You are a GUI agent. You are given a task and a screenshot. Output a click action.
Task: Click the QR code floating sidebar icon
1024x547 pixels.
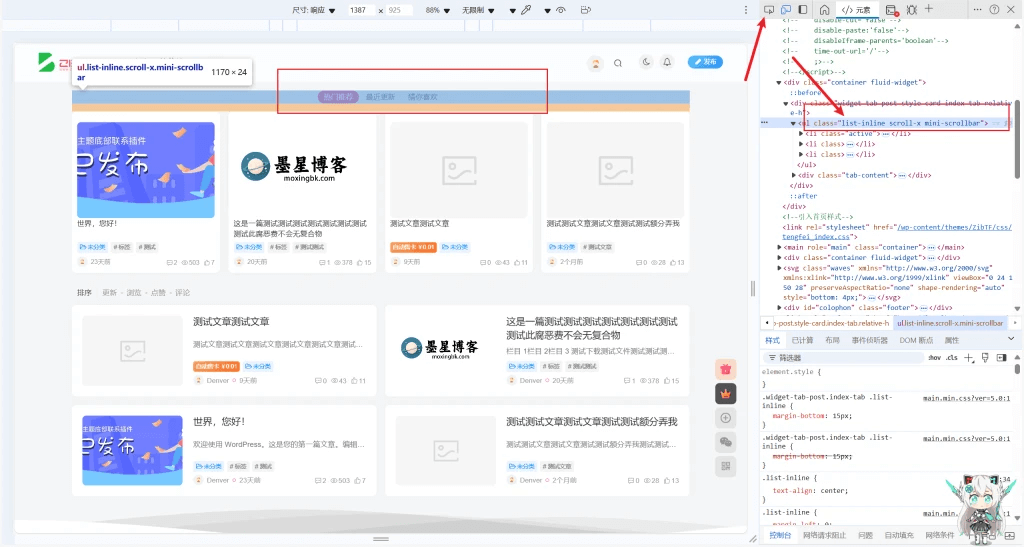point(726,466)
